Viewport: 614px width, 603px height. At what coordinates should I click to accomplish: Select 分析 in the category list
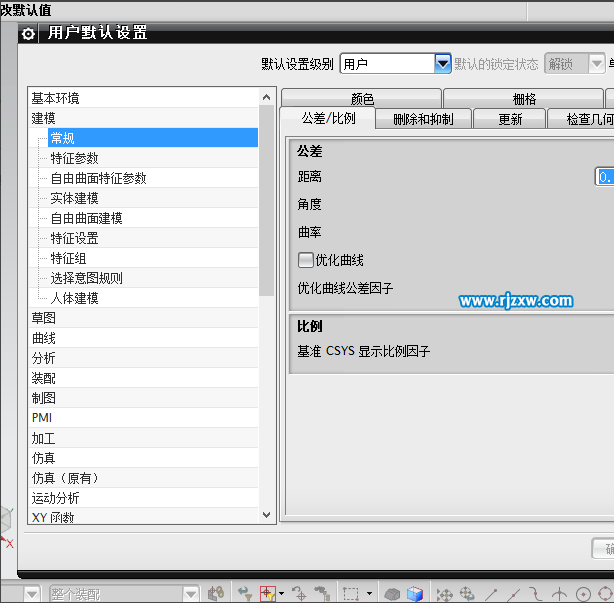(x=143, y=358)
